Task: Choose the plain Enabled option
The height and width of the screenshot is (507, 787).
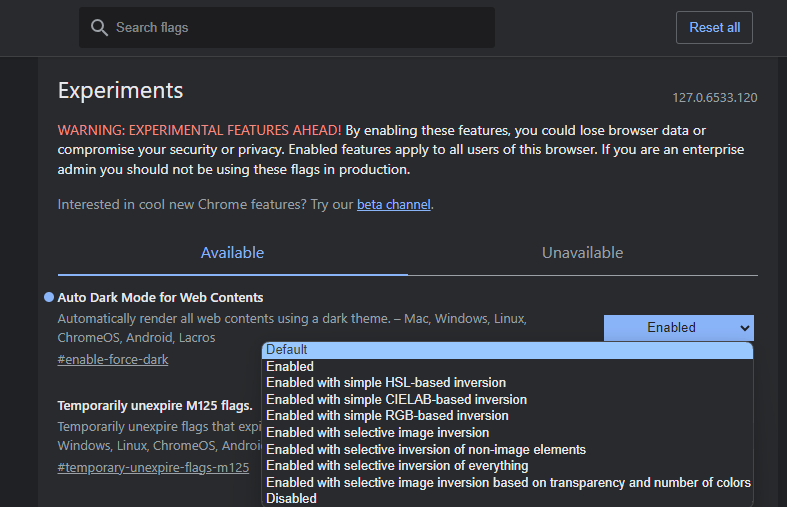Action: (x=290, y=367)
